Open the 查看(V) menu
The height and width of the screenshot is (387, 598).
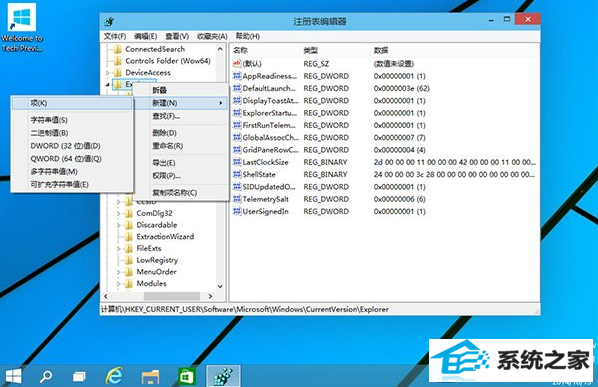click(x=177, y=36)
